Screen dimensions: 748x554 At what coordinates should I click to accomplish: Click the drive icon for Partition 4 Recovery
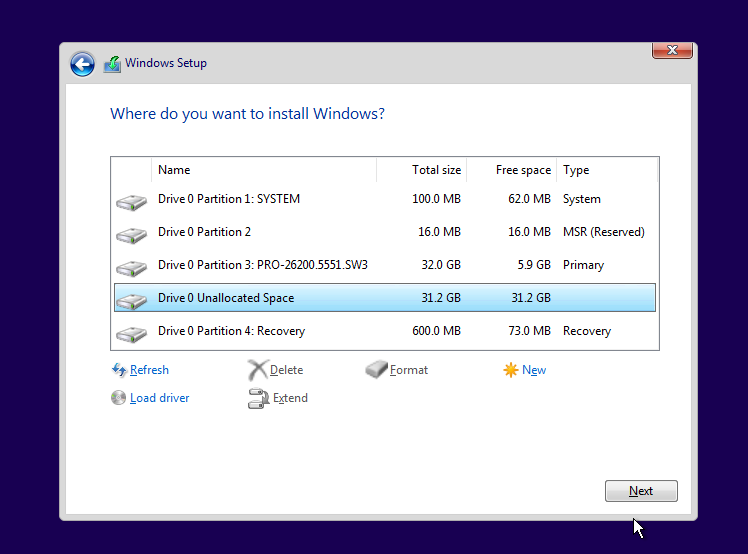[131, 334]
